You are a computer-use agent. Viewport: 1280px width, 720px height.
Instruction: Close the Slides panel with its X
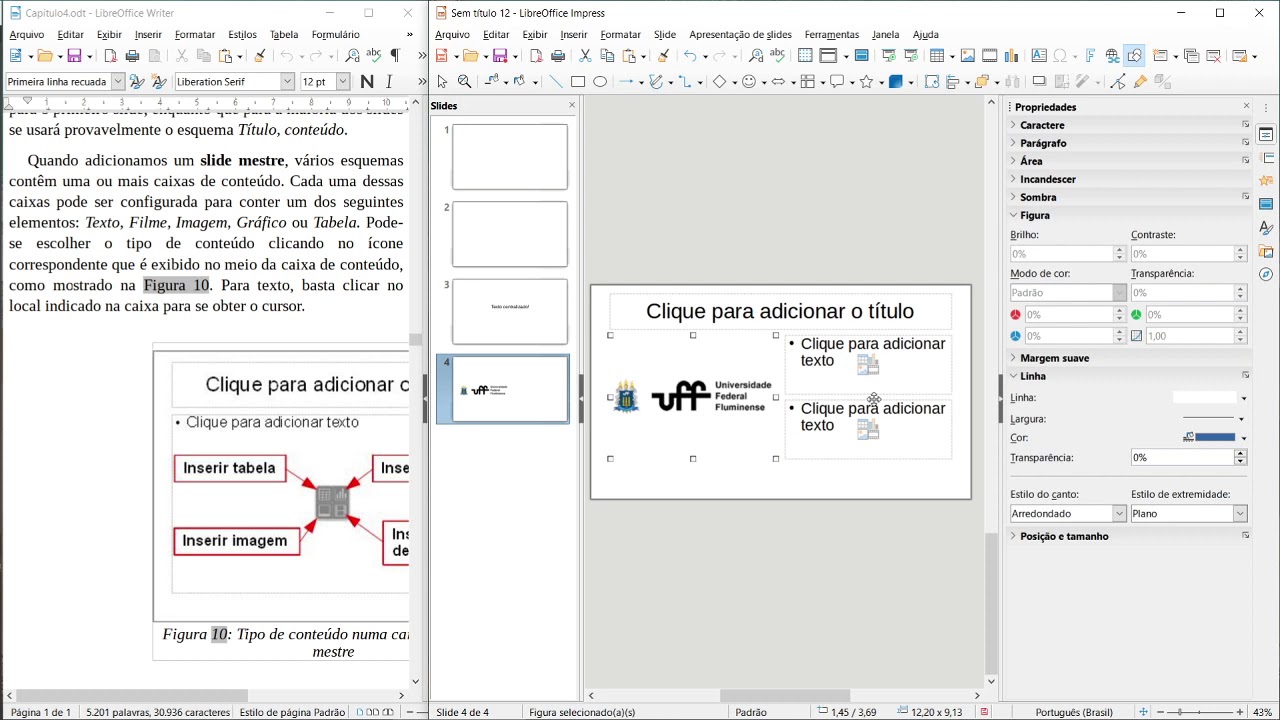pyautogui.click(x=572, y=105)
